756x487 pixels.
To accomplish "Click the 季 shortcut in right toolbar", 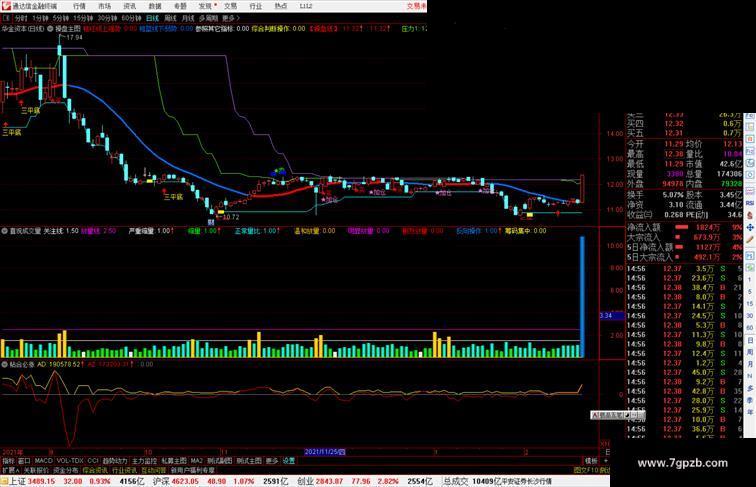I will pos(750,401).
